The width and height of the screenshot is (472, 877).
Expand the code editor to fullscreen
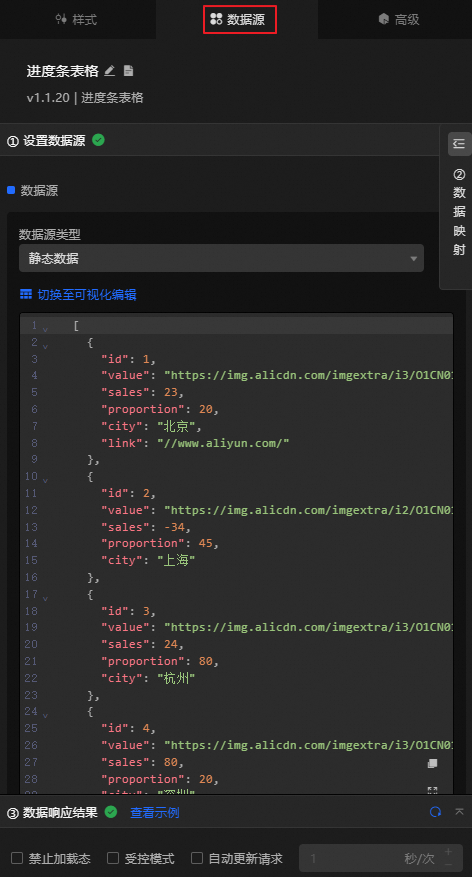pyautogui.click(x=432, y=790)
